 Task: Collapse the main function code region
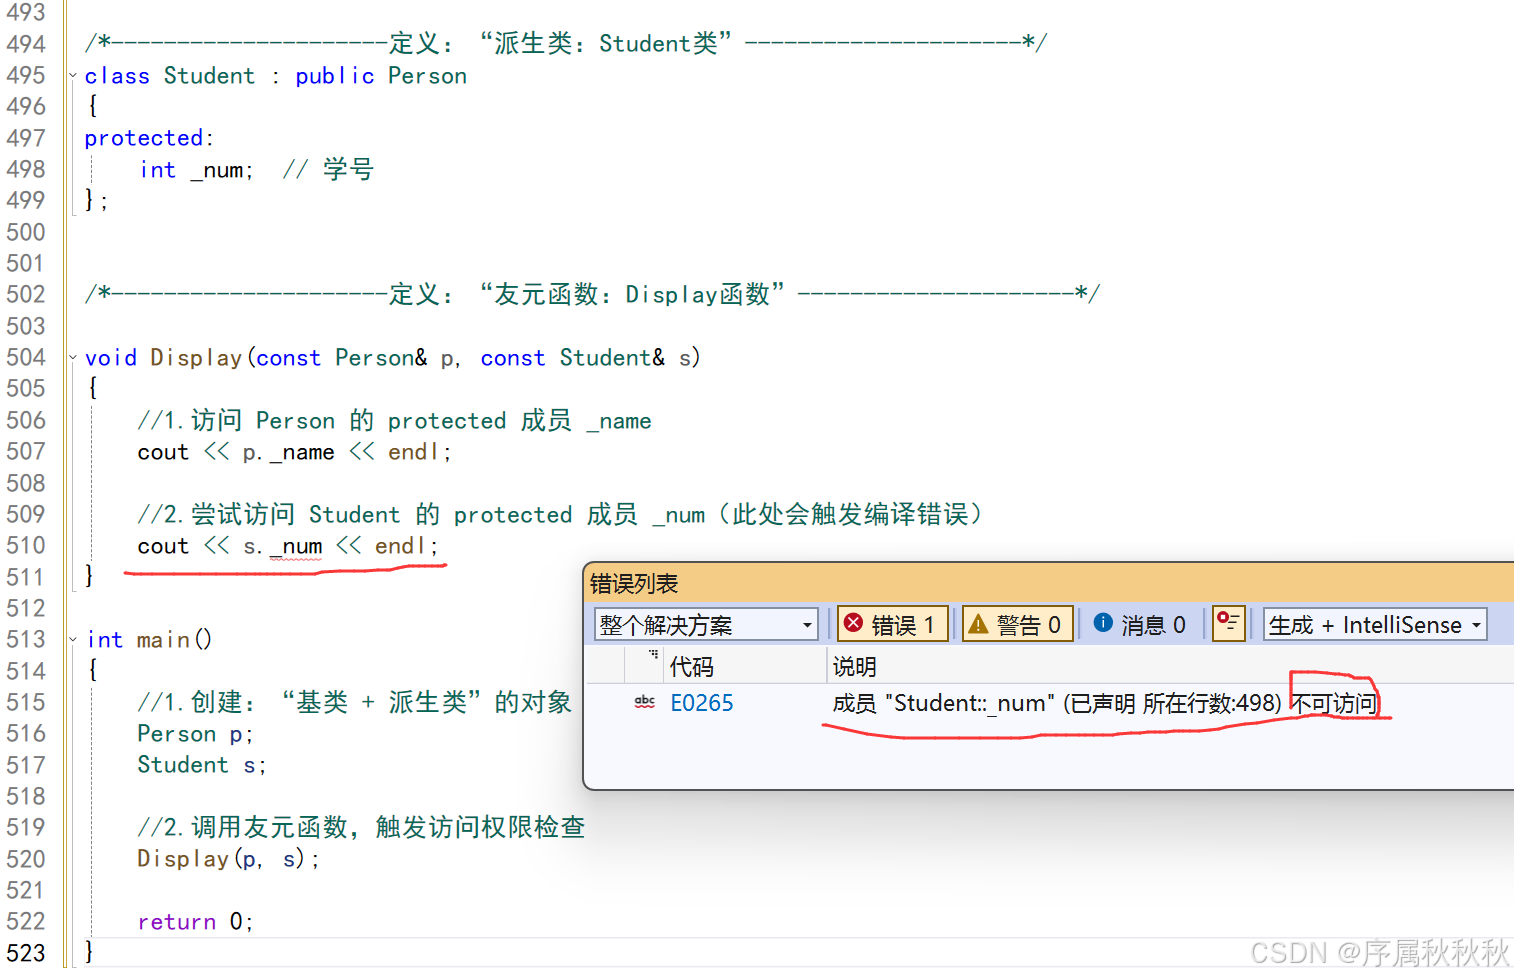point(72,638)
